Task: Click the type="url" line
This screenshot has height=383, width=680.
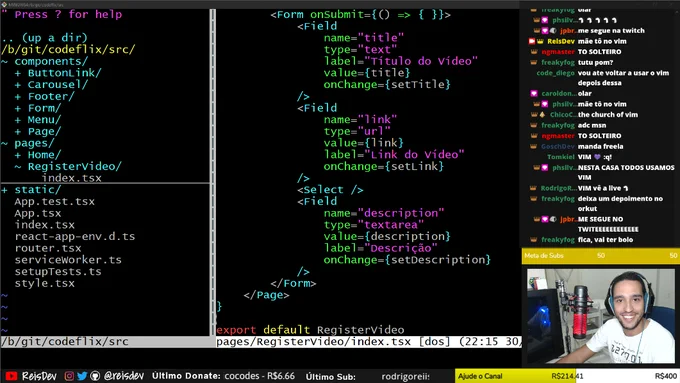Action: pos(357,131)
